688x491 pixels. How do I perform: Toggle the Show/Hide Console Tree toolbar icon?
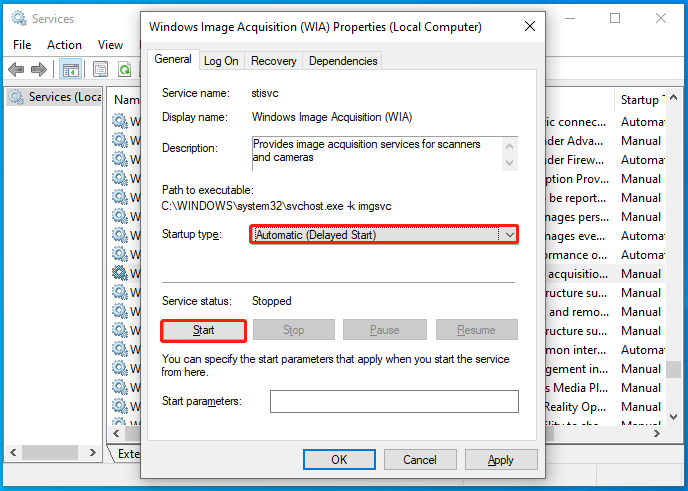coord(71,69)
